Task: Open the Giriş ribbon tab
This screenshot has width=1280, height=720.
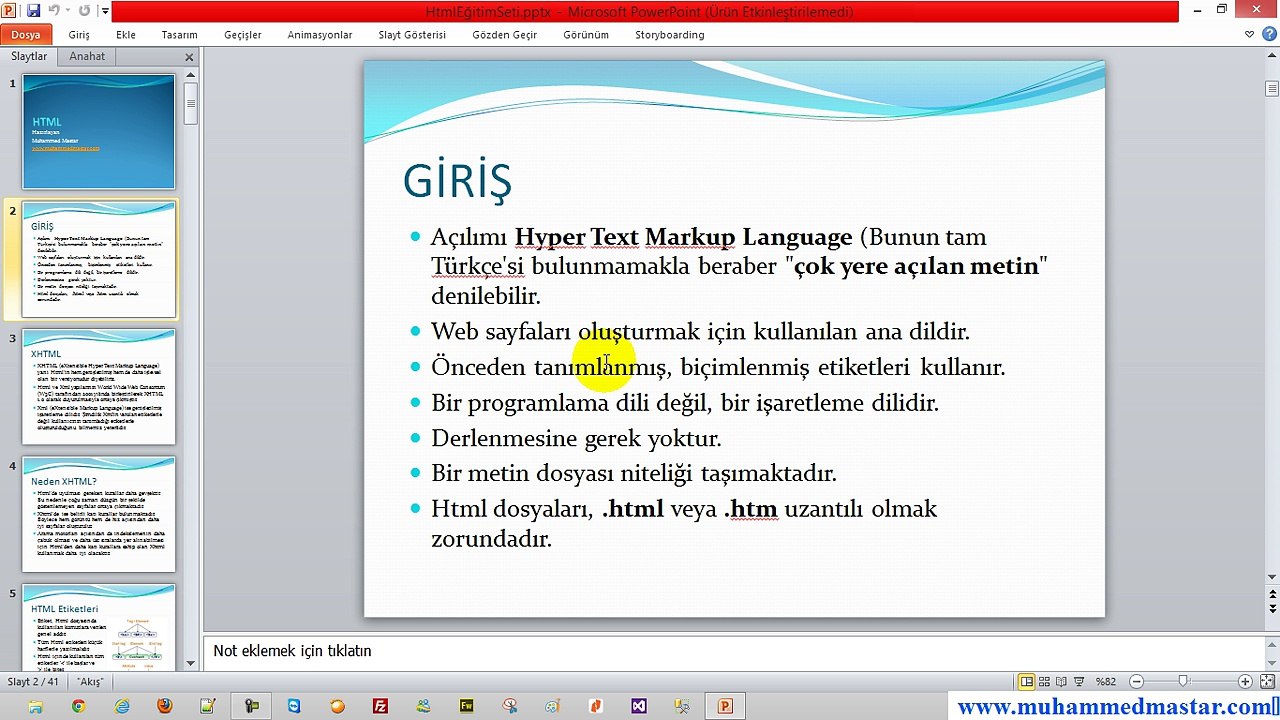Action: coord(79,35)
